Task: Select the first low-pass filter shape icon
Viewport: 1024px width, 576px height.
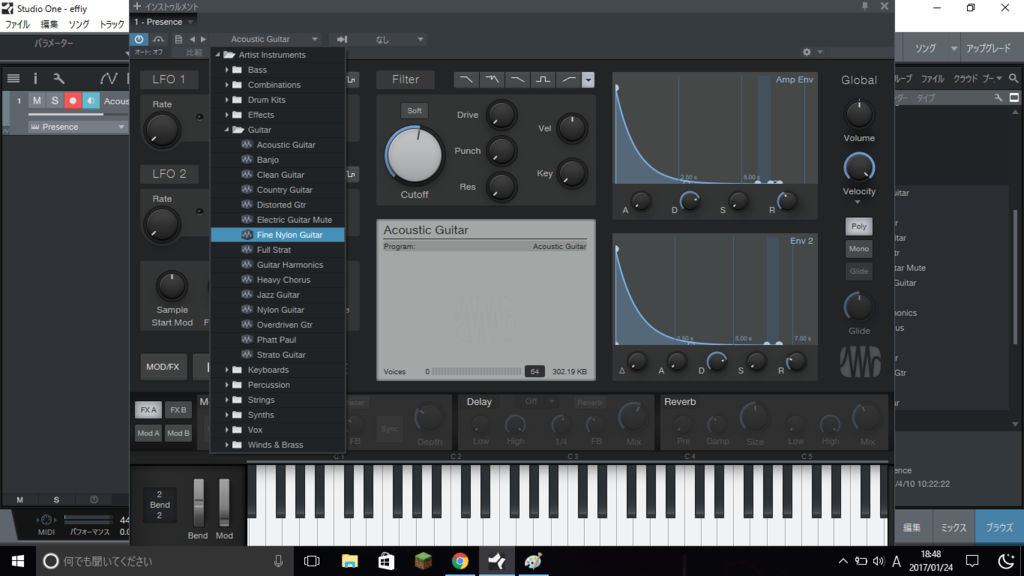Action: pyautogui.click(x=466, y=79)
